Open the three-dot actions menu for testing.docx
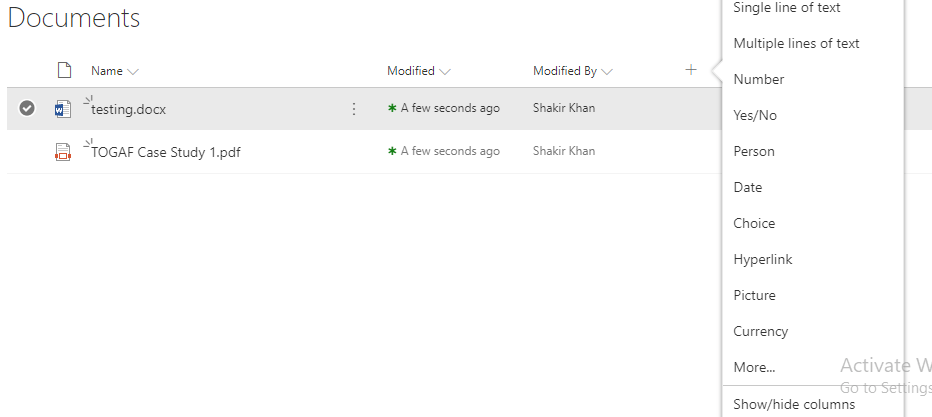Image resolution: width=932 pixels, height=417 pixels. click(353, 109)
